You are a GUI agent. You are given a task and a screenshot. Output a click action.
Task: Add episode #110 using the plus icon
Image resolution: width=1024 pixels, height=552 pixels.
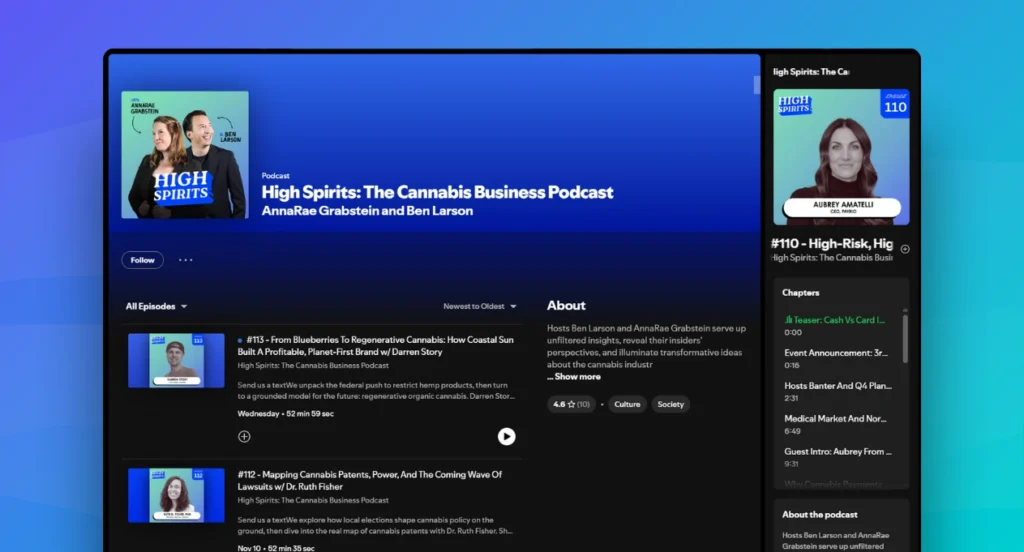tap(905, 249)
